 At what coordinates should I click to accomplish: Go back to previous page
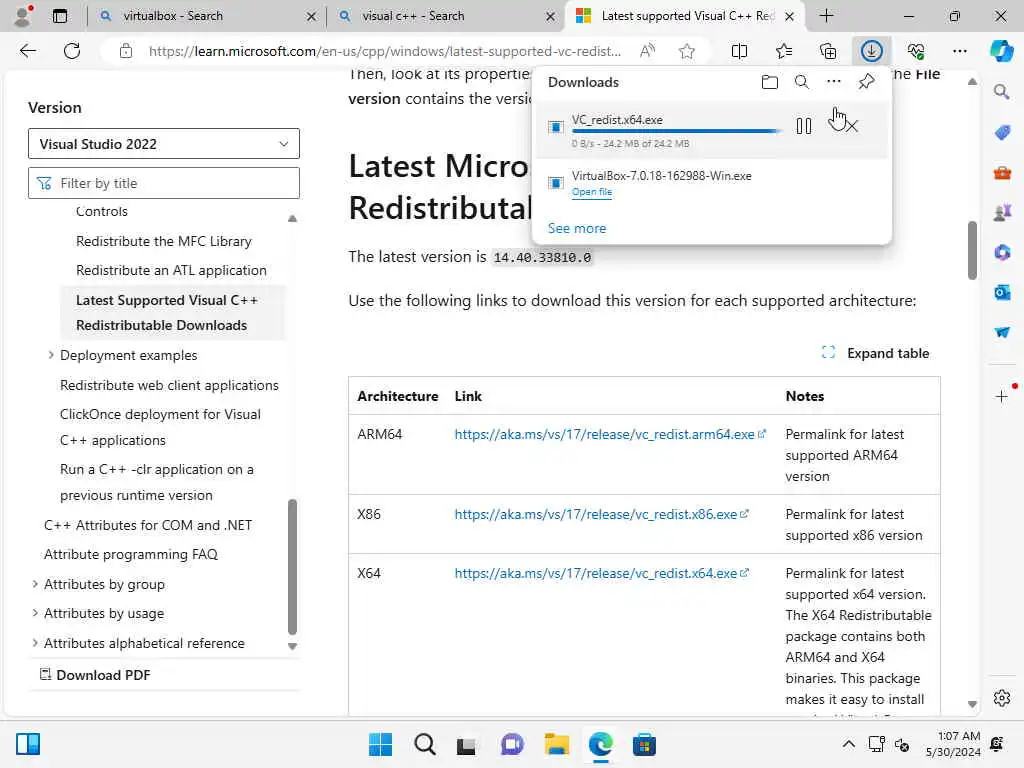point(27,51)
